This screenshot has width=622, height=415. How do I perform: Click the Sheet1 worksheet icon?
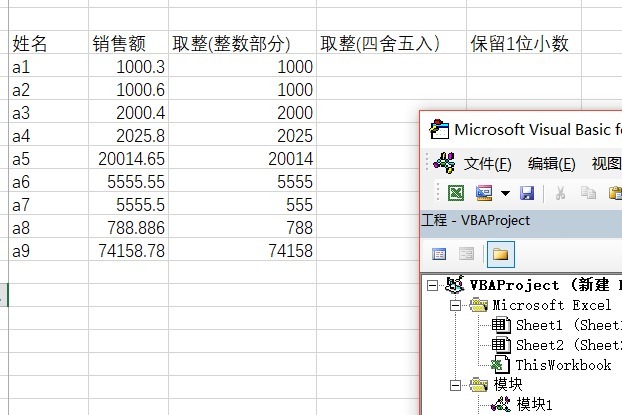click(x=501, y=325)
